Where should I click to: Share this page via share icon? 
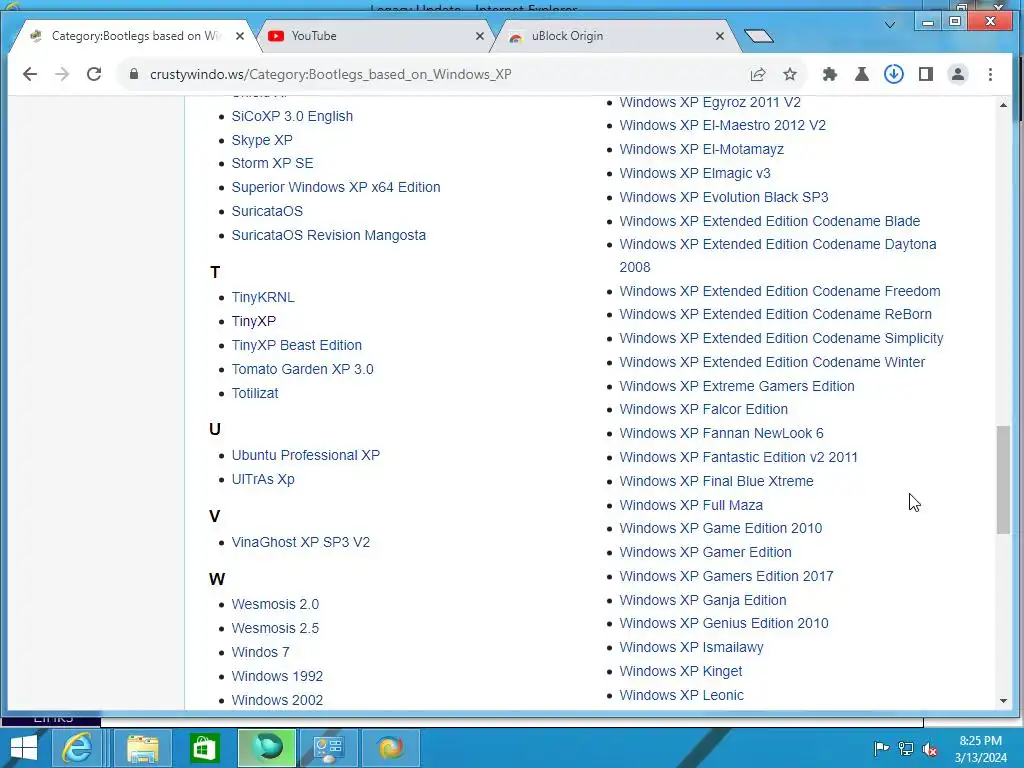point(758,74)
